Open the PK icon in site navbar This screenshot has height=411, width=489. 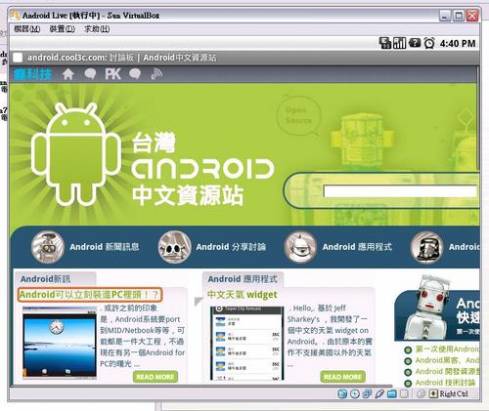click(x=113, y=74)
